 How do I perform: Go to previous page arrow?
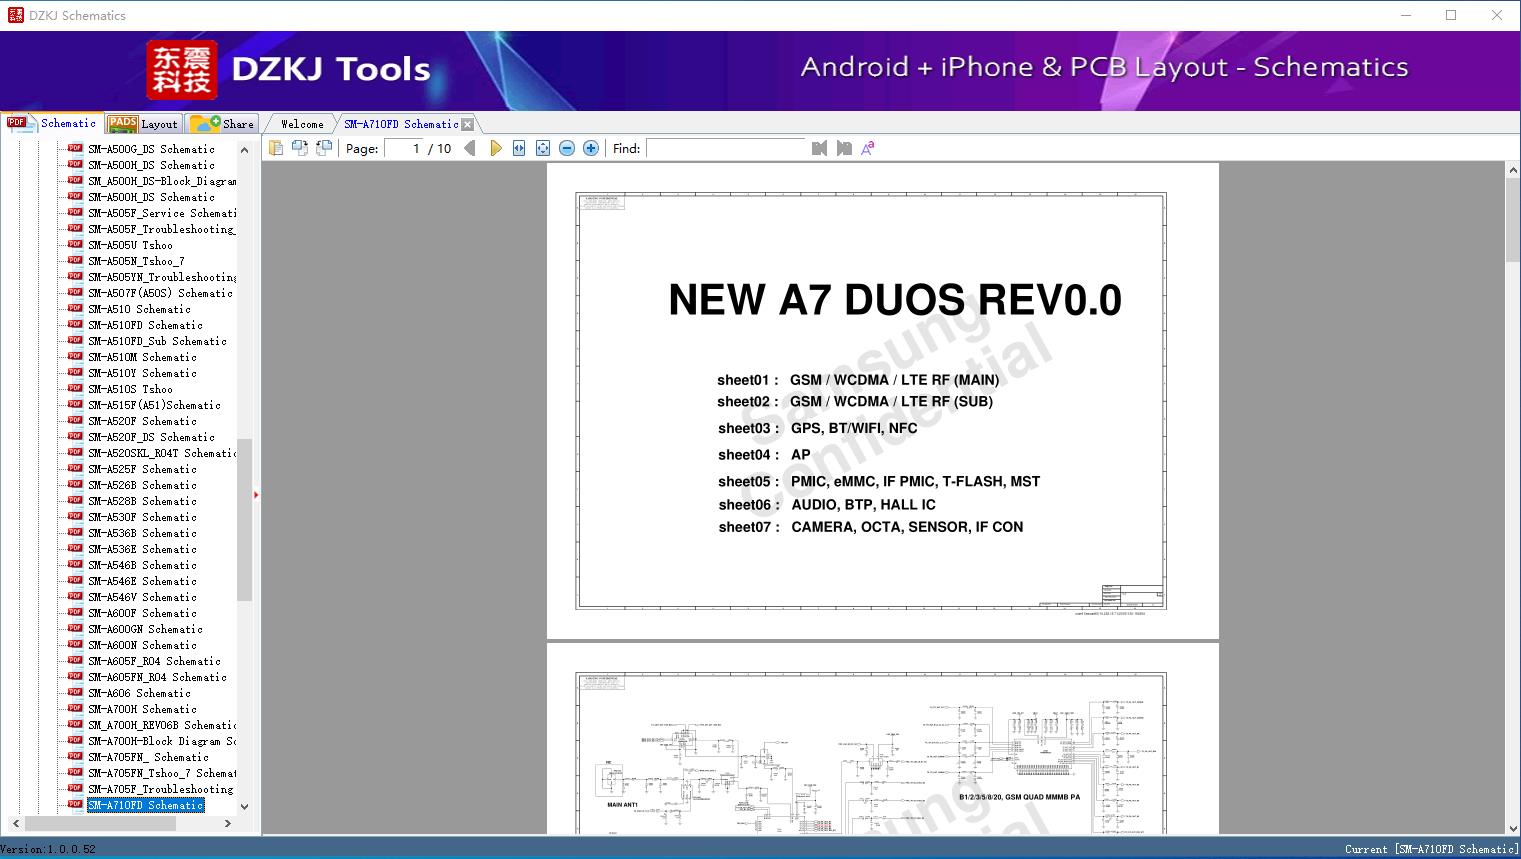(x=470, y=148)
